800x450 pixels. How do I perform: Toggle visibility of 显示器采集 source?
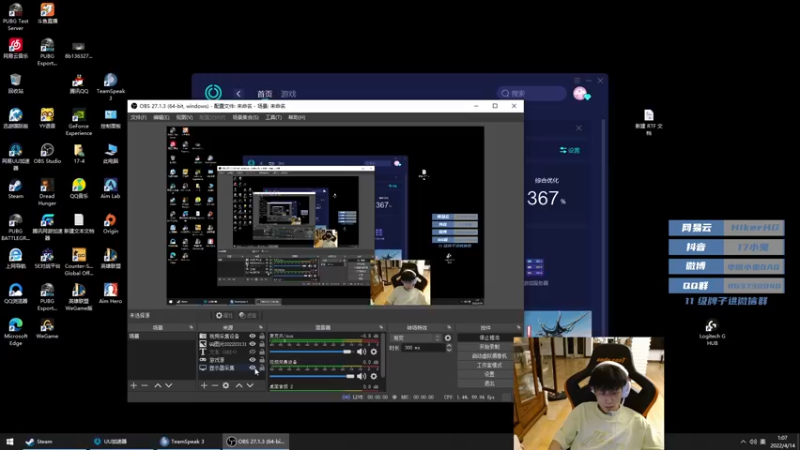[252, 367]
